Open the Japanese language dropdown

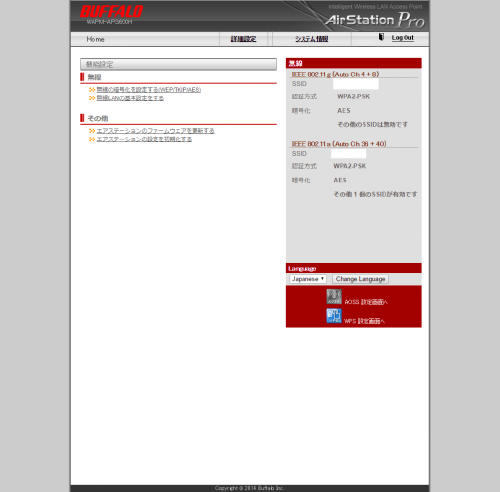(308, 279)
